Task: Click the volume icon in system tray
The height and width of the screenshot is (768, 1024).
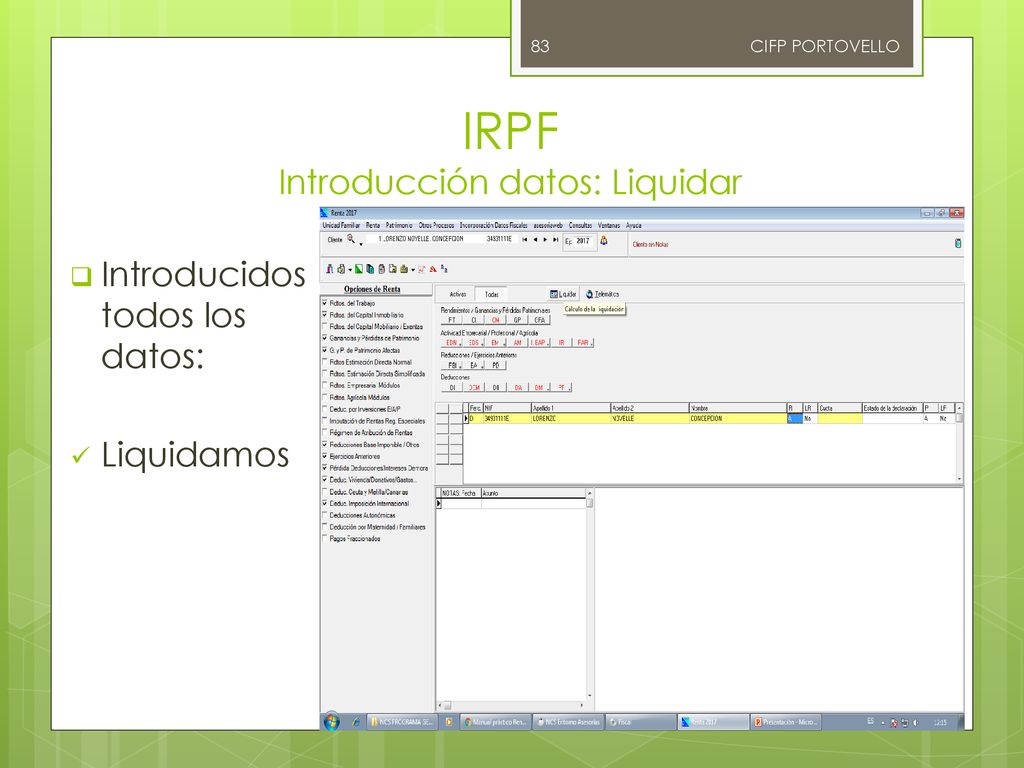Action: click(915, 722)
